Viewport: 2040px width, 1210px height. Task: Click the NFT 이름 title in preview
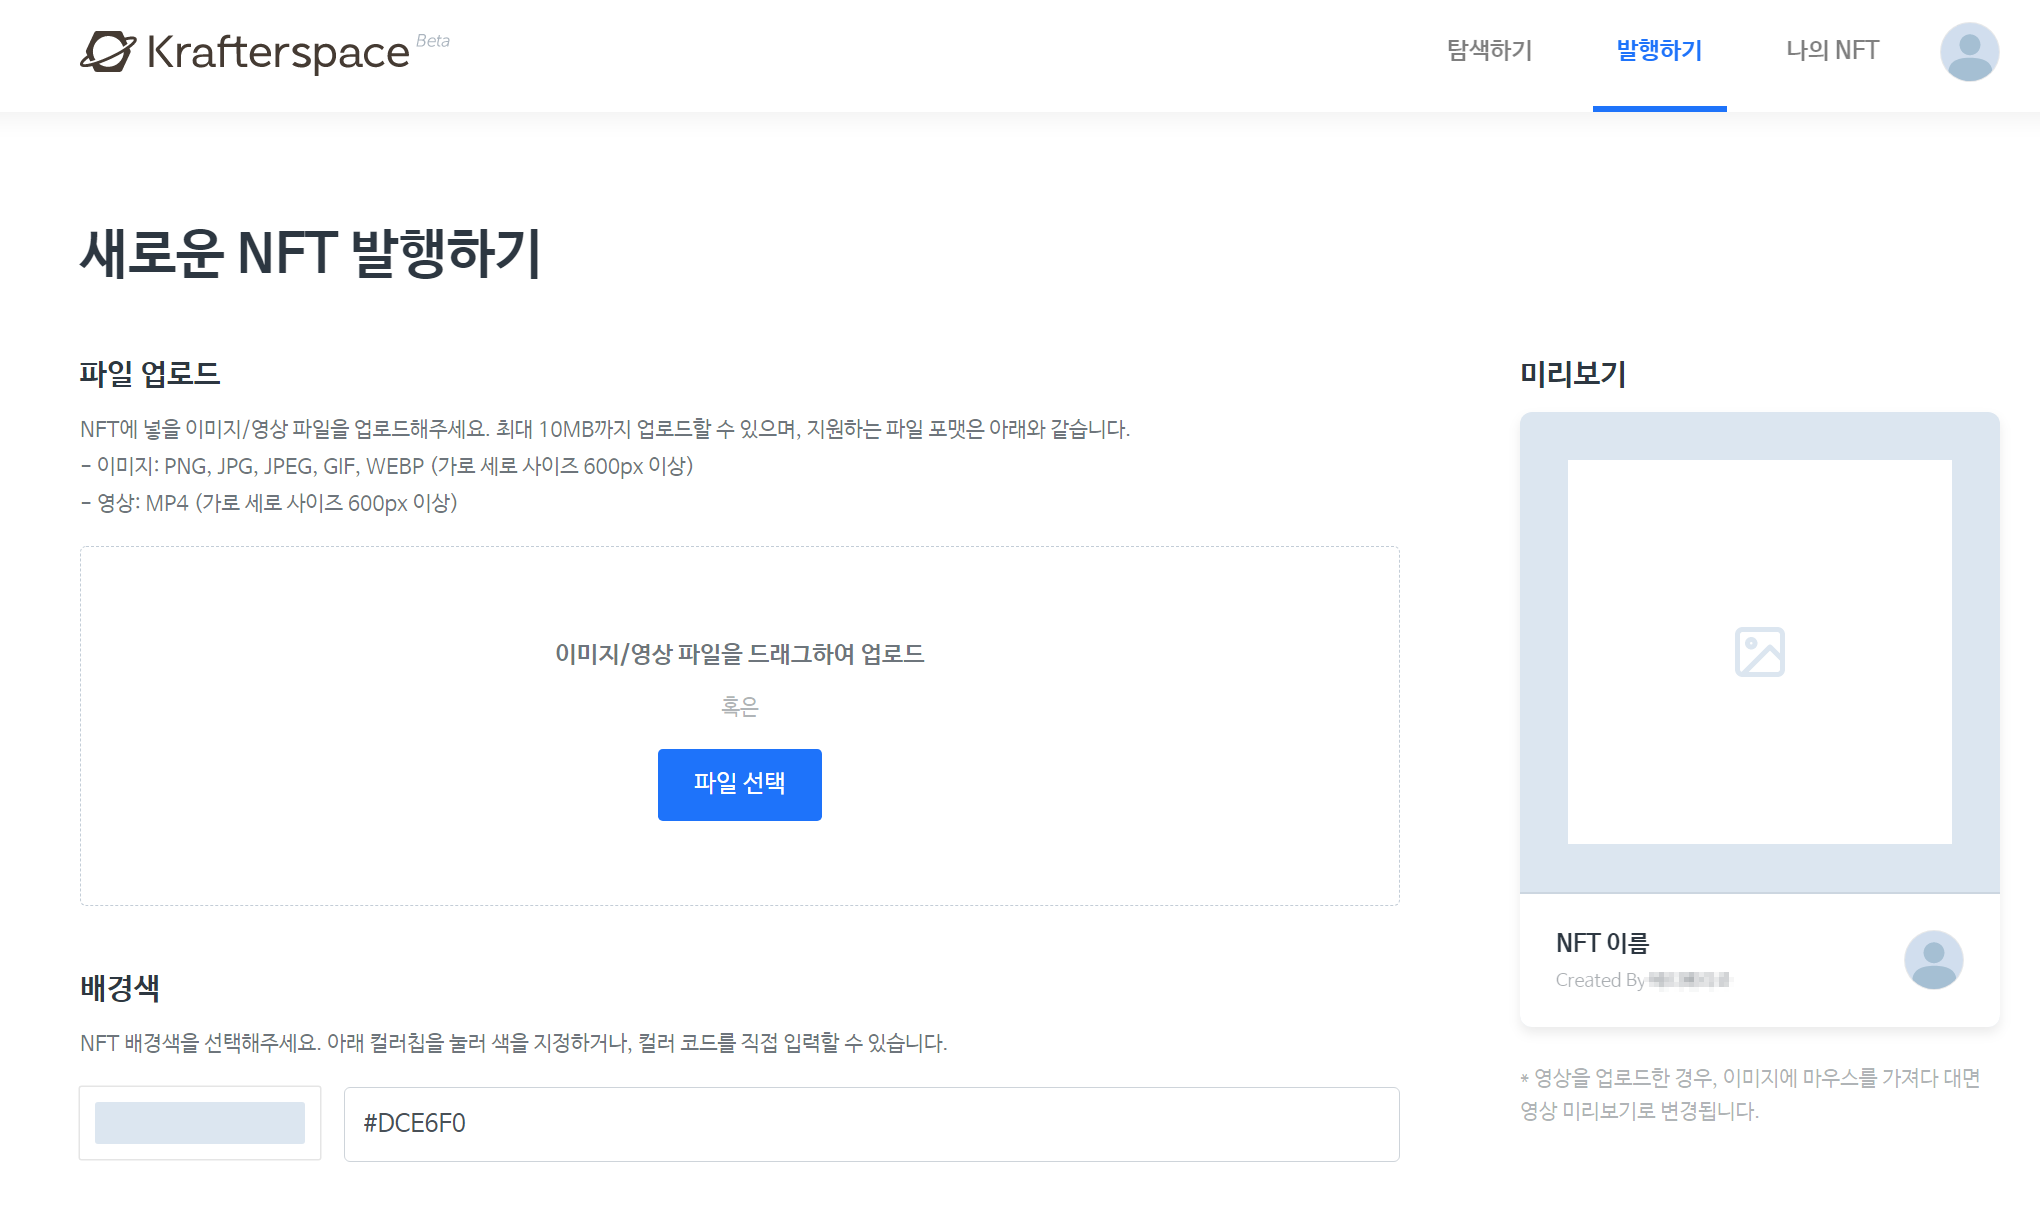click(x=1602, y=943)
